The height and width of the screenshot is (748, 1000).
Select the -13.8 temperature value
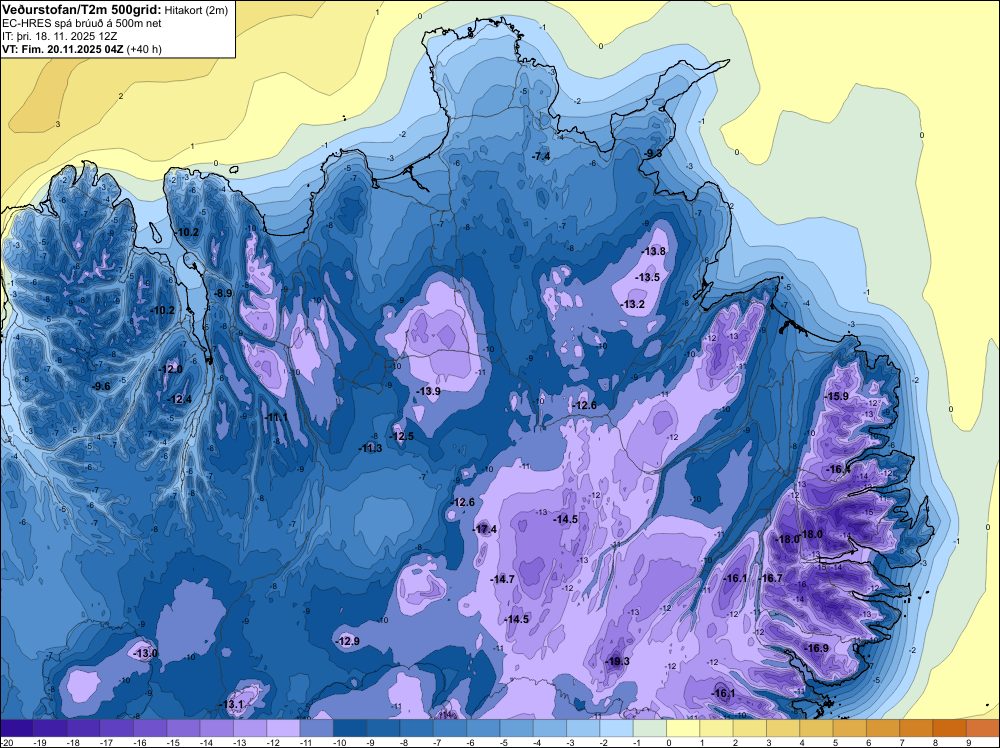coord(653,251)
